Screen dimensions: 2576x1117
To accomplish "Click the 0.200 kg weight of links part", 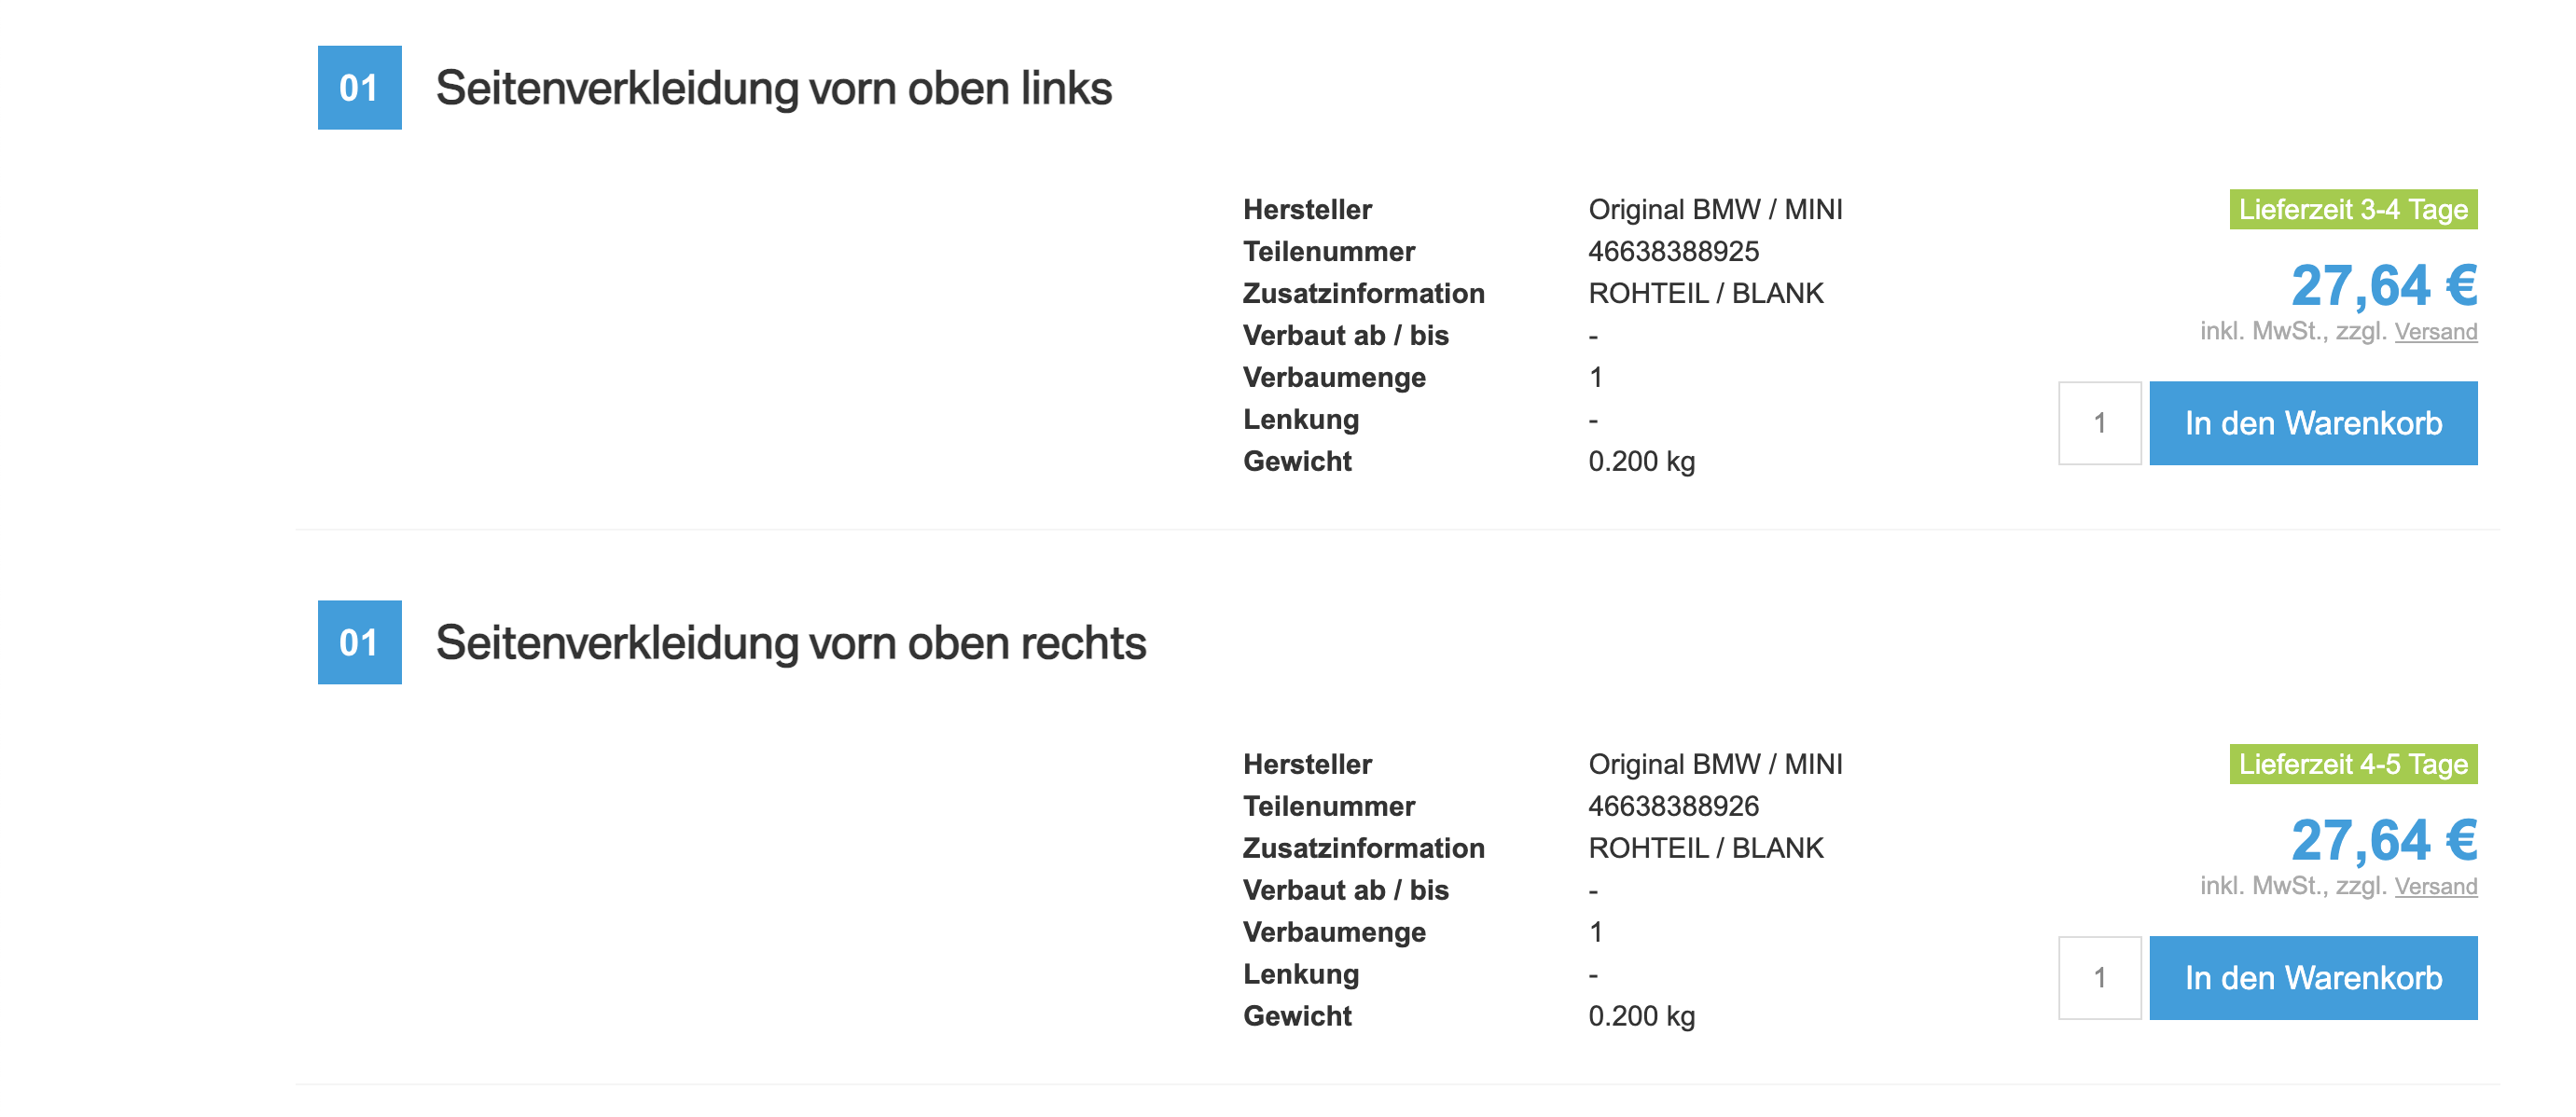I will point(1641,461).
